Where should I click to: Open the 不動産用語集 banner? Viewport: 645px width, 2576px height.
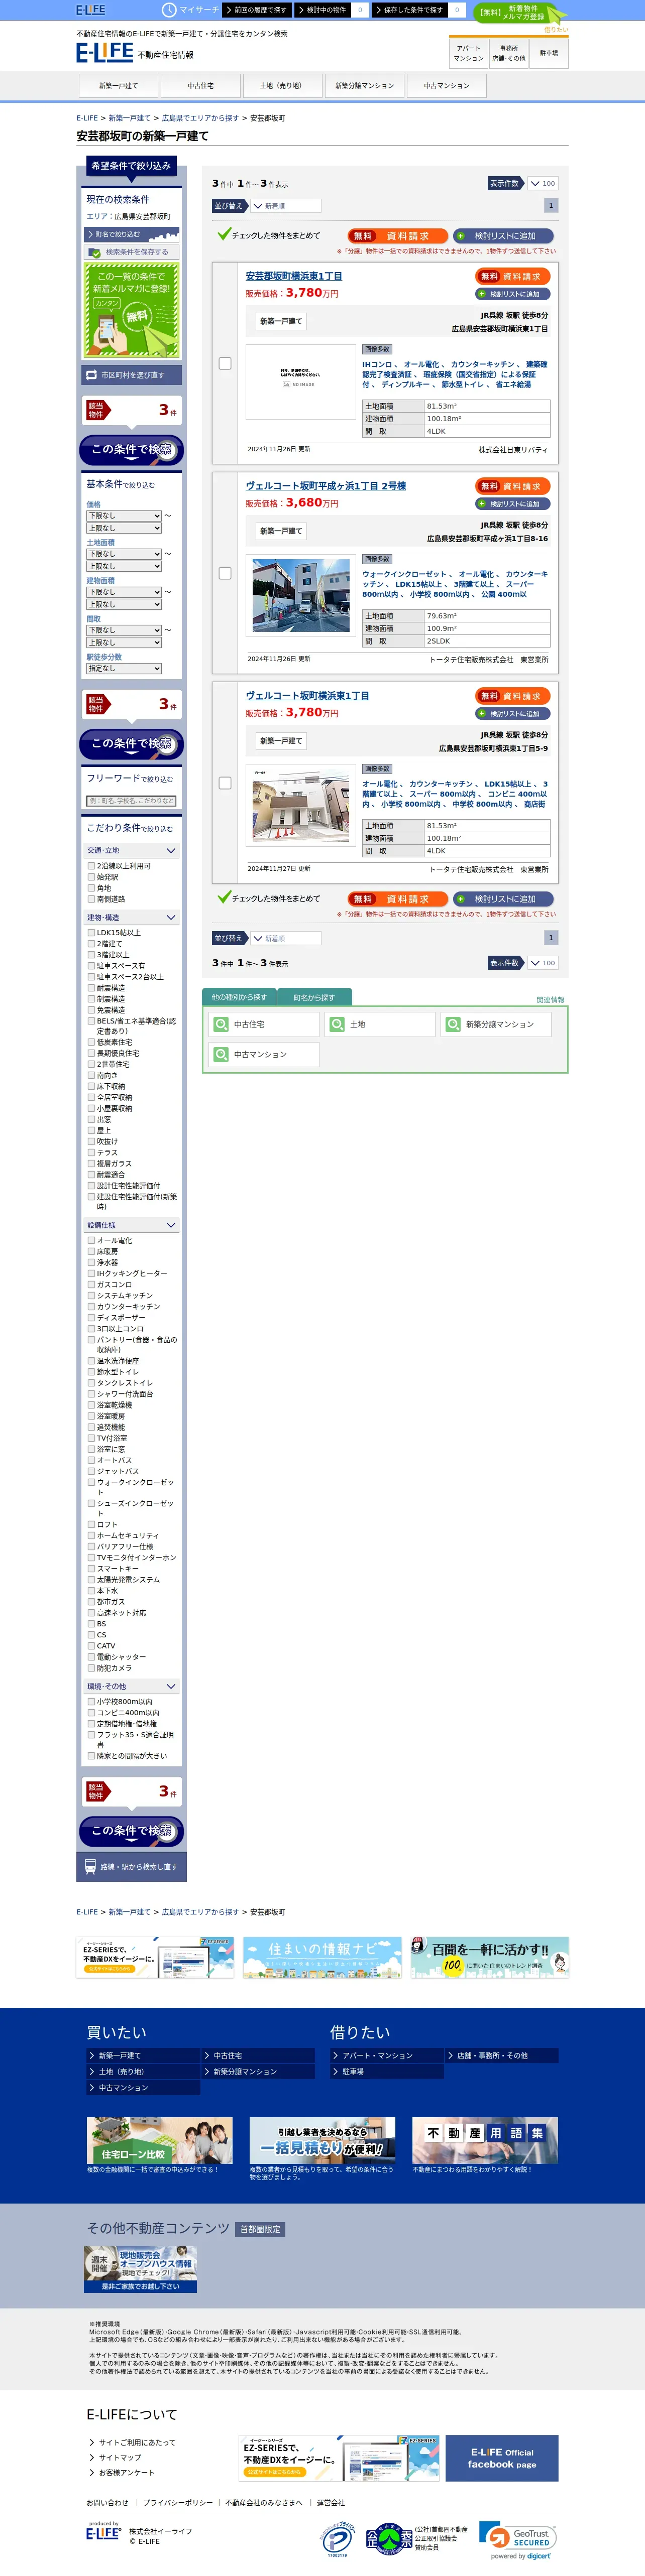485,2139
